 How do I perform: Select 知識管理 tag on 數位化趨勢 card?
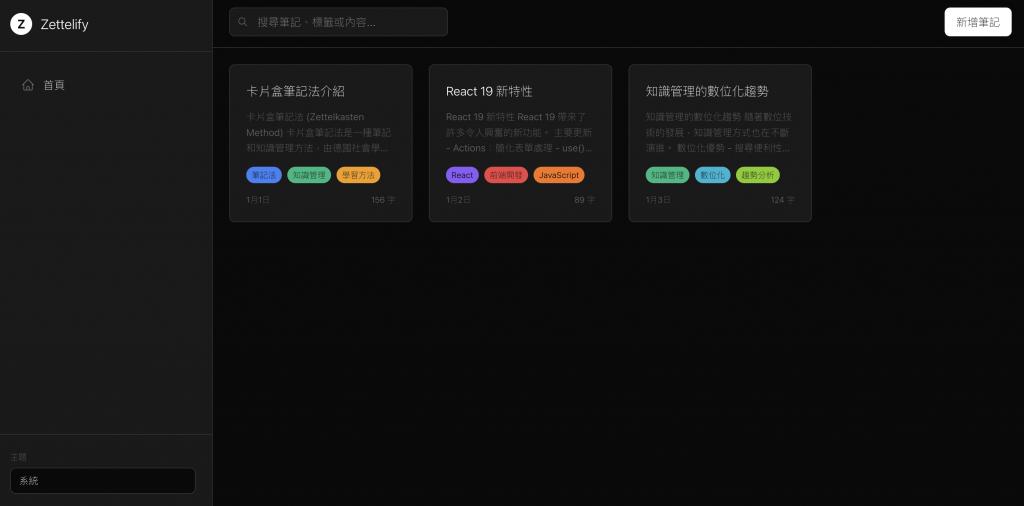pos(667,175)
